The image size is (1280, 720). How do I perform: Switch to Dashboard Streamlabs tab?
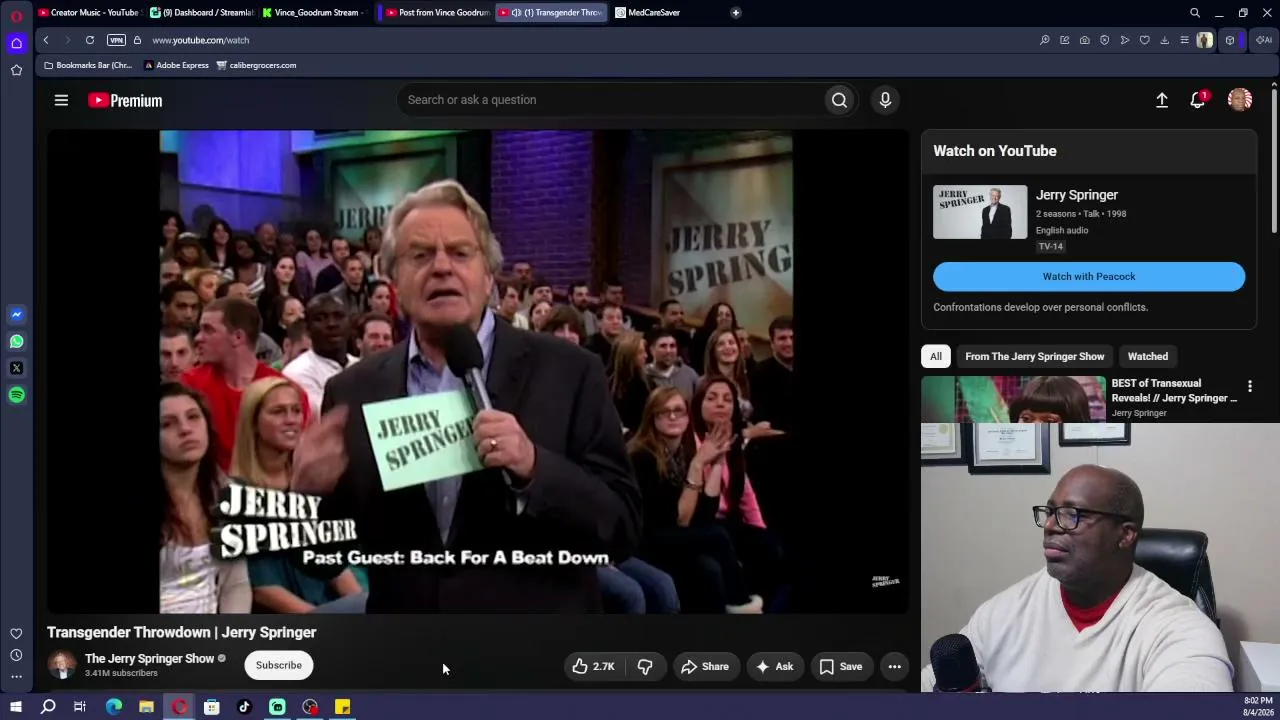click(x=202, y=12)
